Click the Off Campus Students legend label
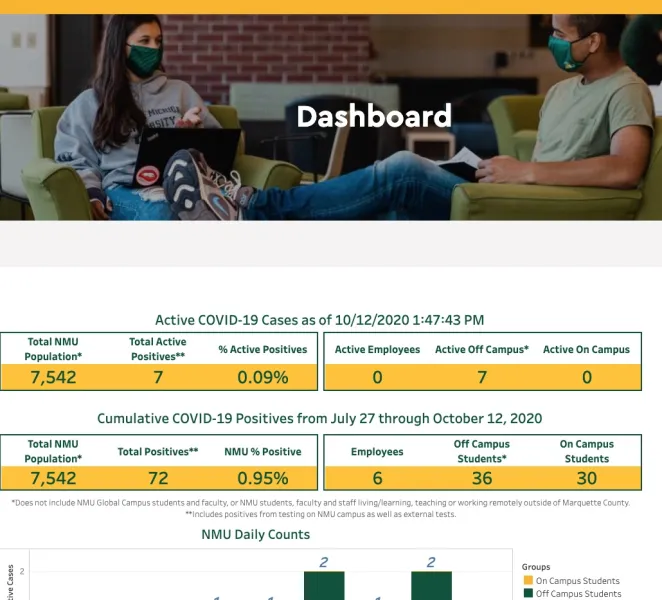 (578, 594)
